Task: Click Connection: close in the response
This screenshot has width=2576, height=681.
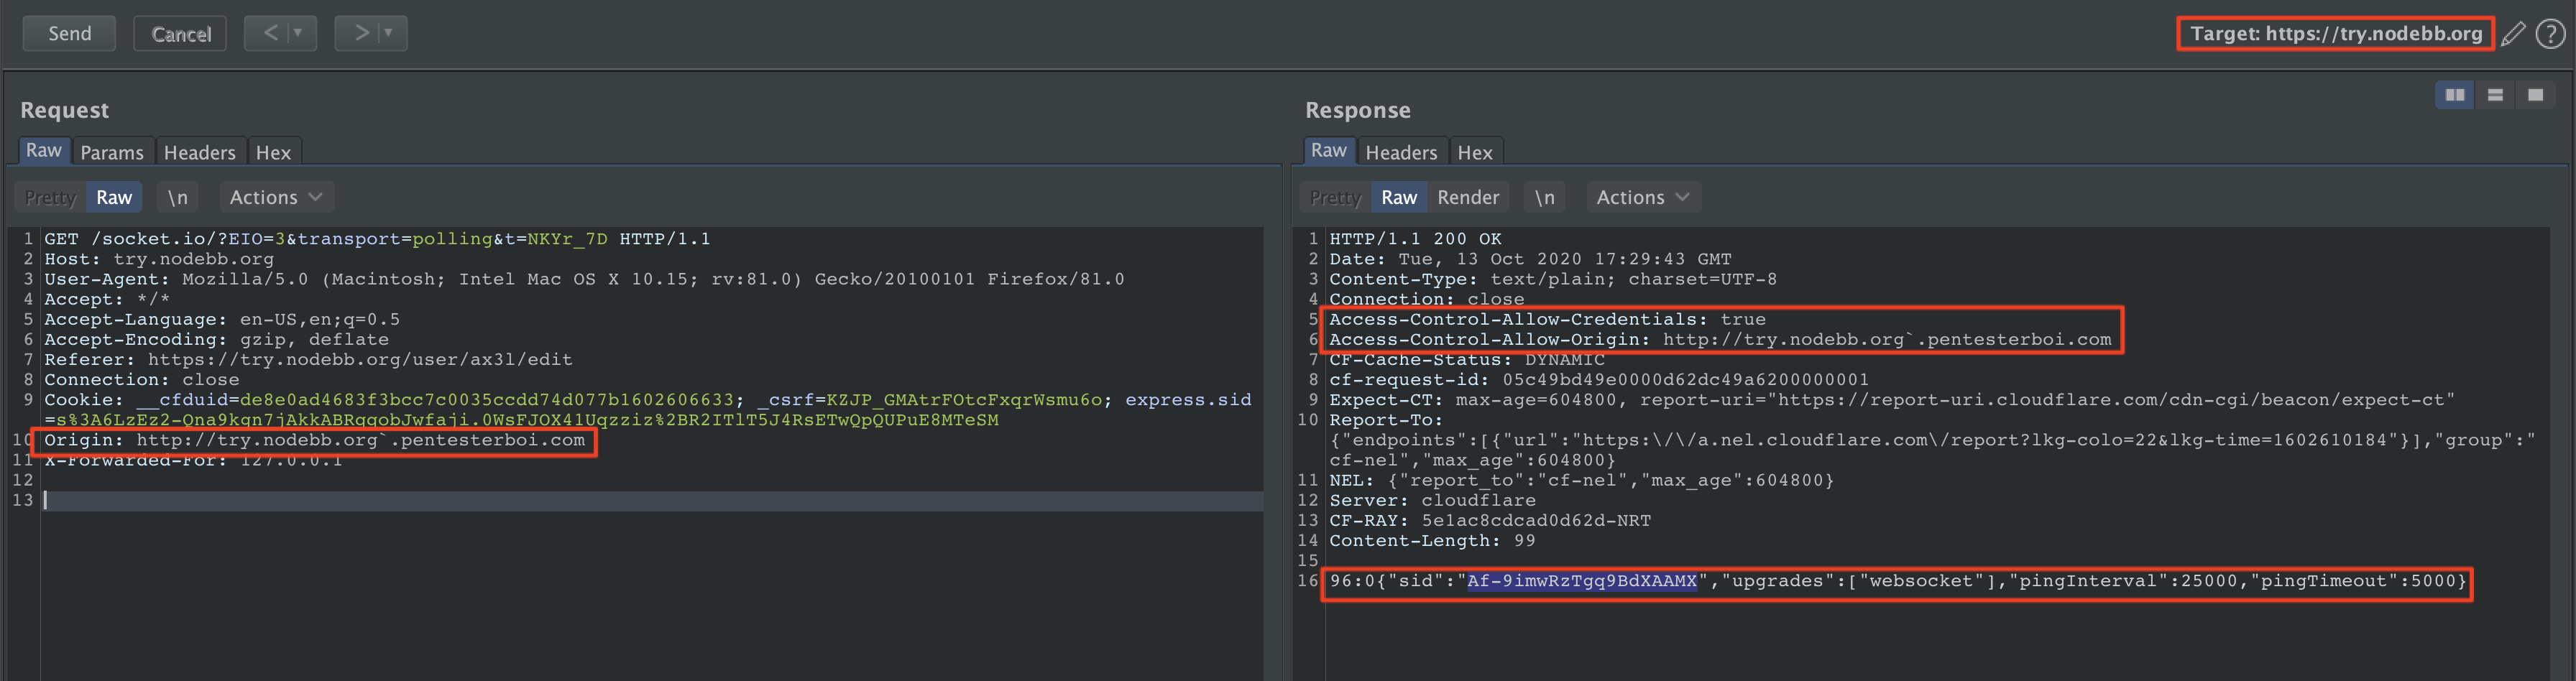Action: [x=1427, y=299]
